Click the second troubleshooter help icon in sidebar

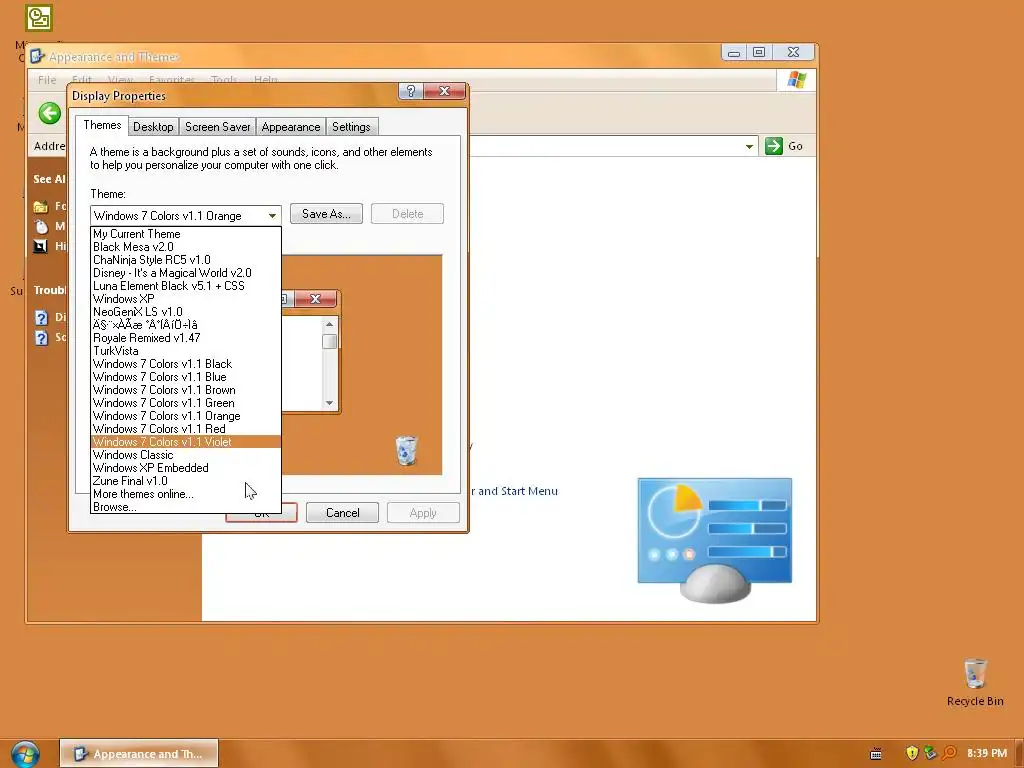pos(41,338)
